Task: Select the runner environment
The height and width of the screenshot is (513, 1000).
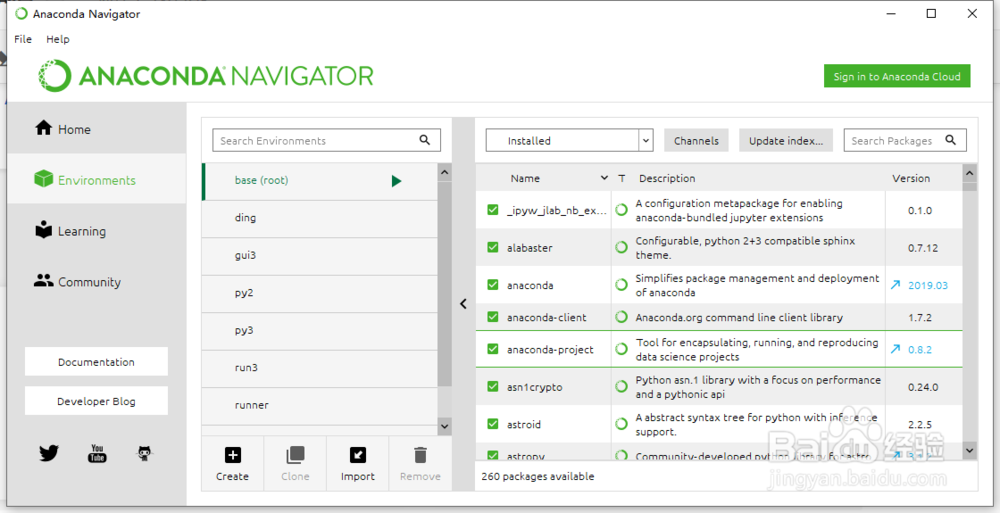Action: click(x=320, y=406)
